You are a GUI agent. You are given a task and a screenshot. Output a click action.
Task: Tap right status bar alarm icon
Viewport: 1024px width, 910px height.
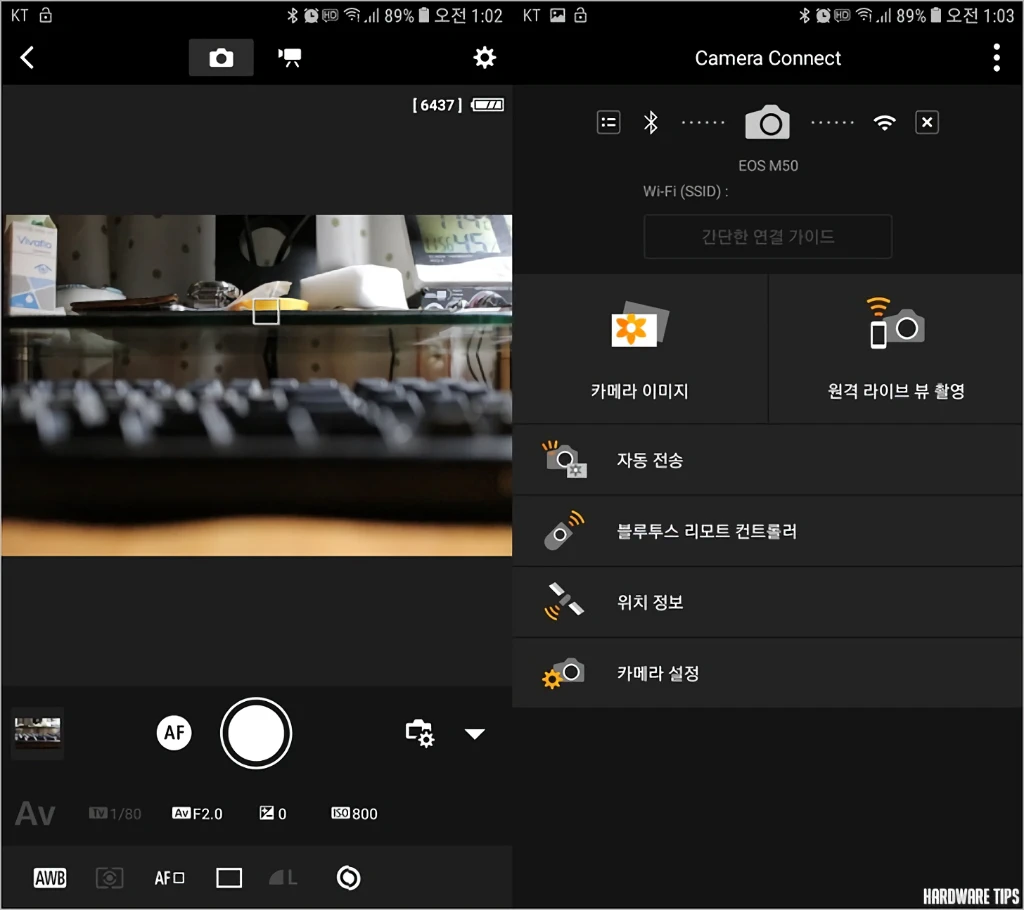(x=823, y=15)
